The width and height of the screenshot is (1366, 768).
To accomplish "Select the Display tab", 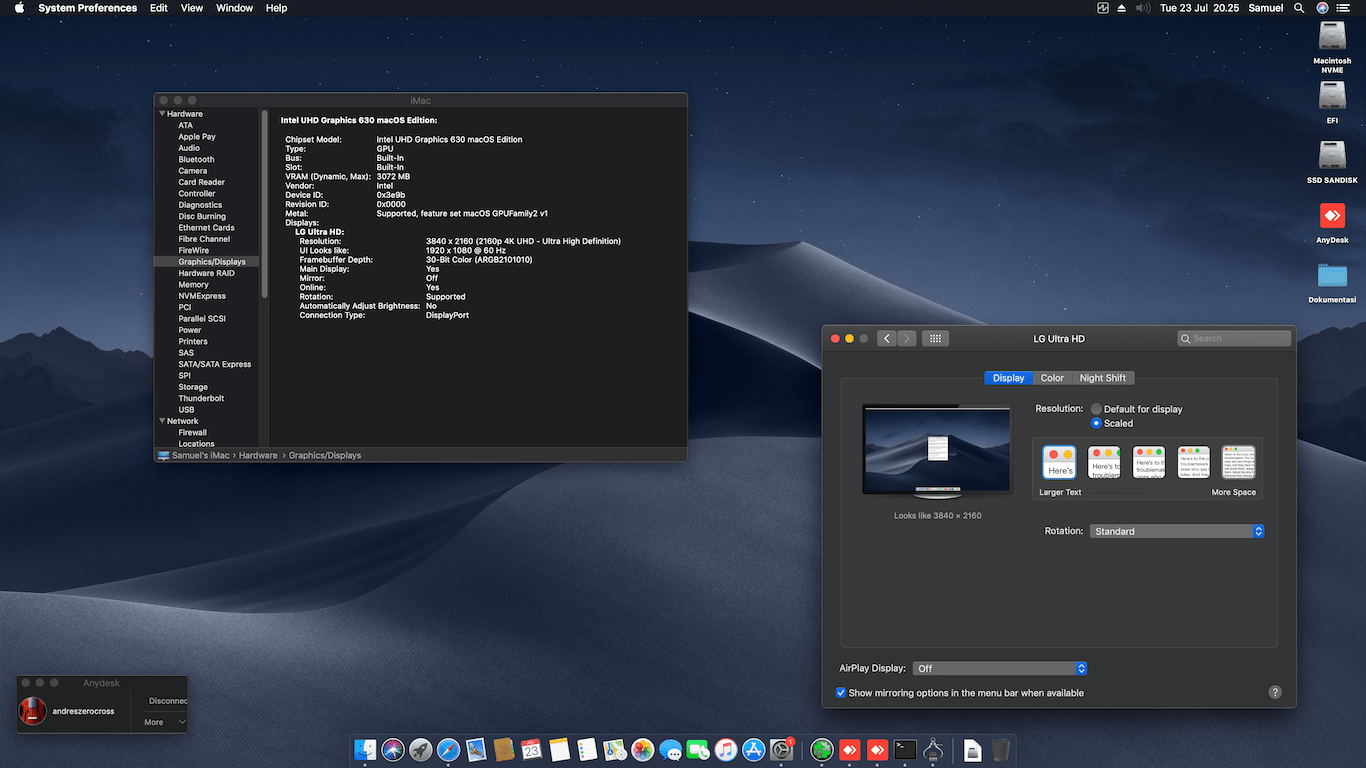I will click(1008, 378).
